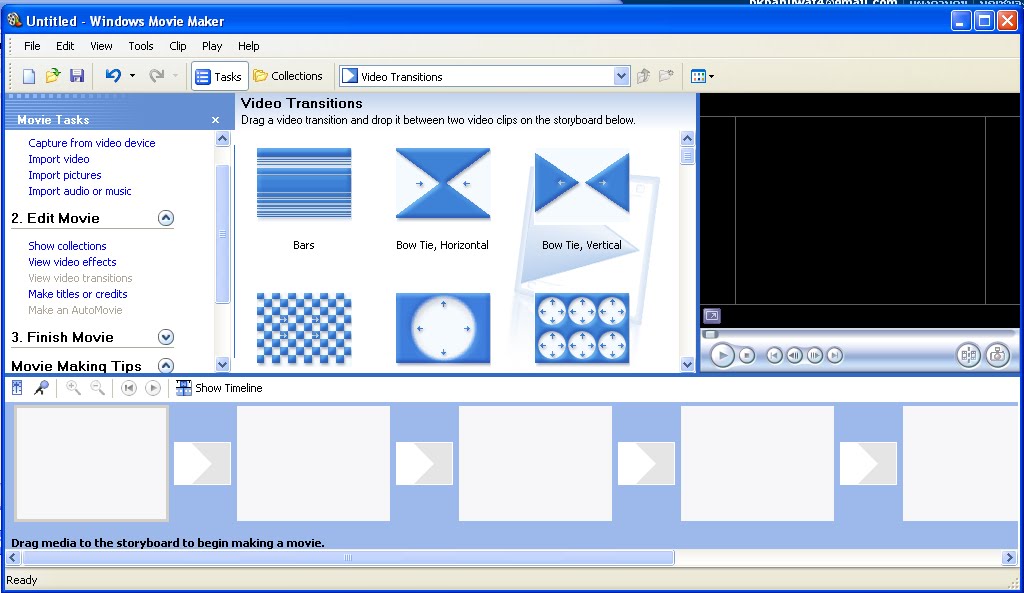Image resolution: width=1024 pixels, height=593 pixels.
Task: Expand the Finish Movie section
Action: coord(165,337)
